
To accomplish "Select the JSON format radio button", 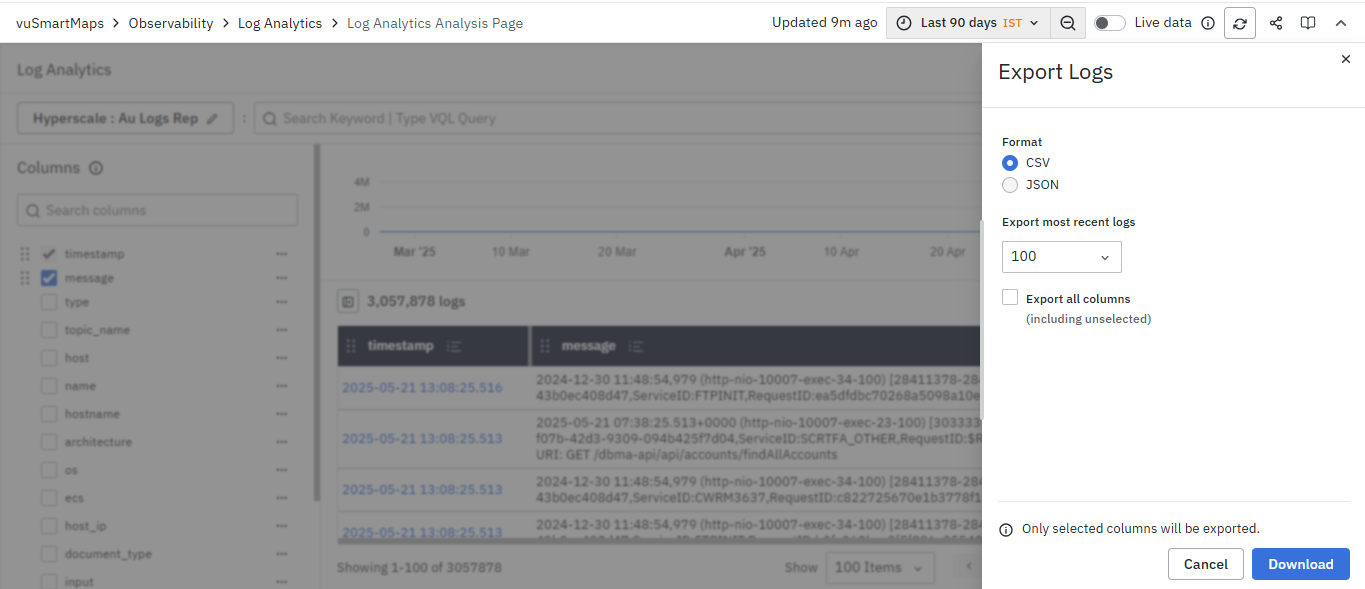I will click(1010, 185).
